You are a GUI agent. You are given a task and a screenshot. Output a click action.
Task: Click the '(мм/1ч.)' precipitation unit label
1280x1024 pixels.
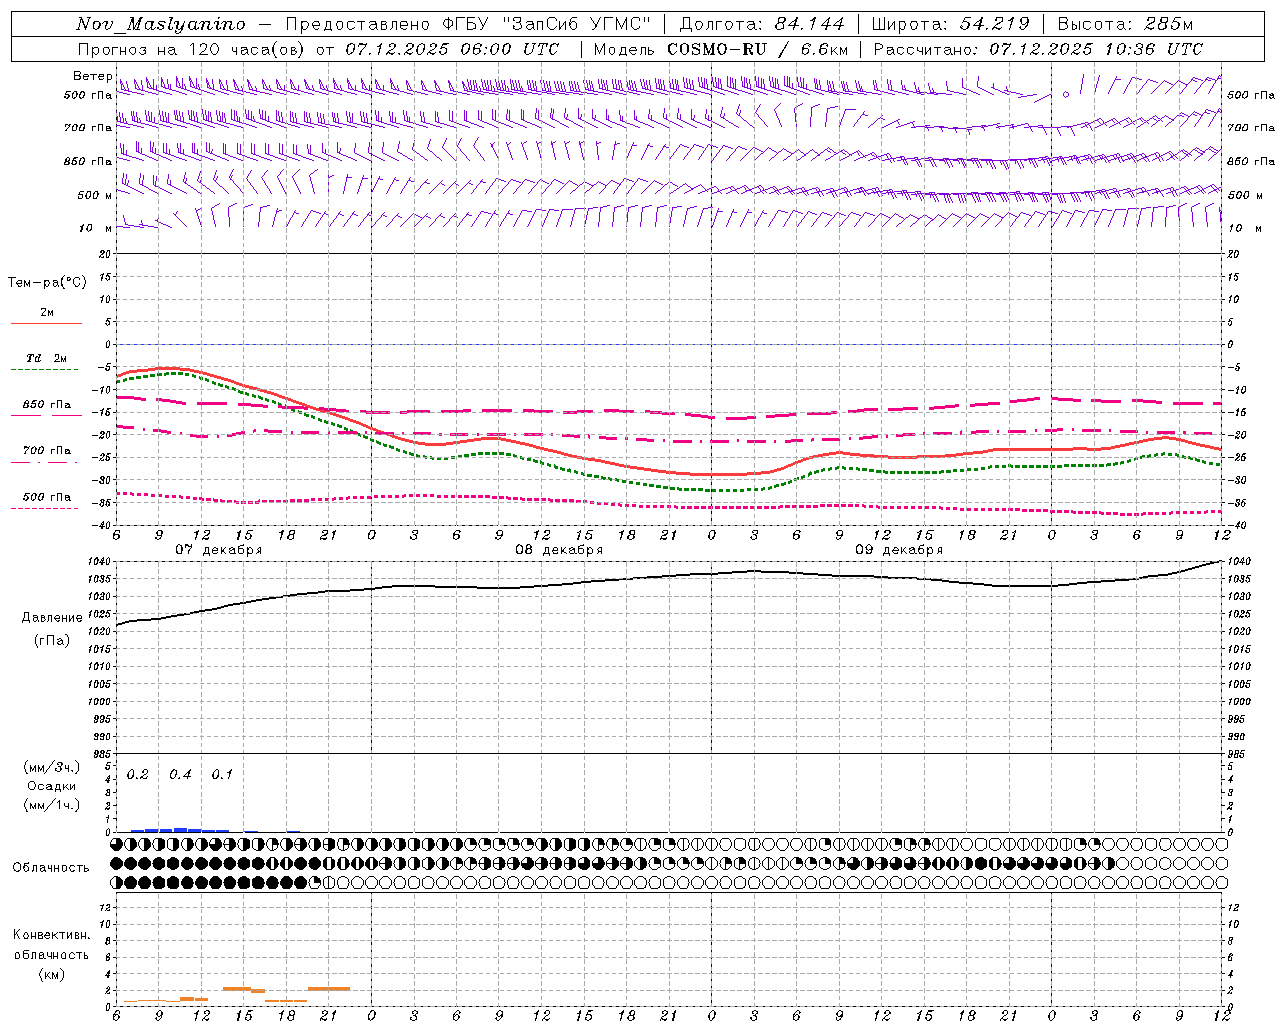(x=51, y=805)
